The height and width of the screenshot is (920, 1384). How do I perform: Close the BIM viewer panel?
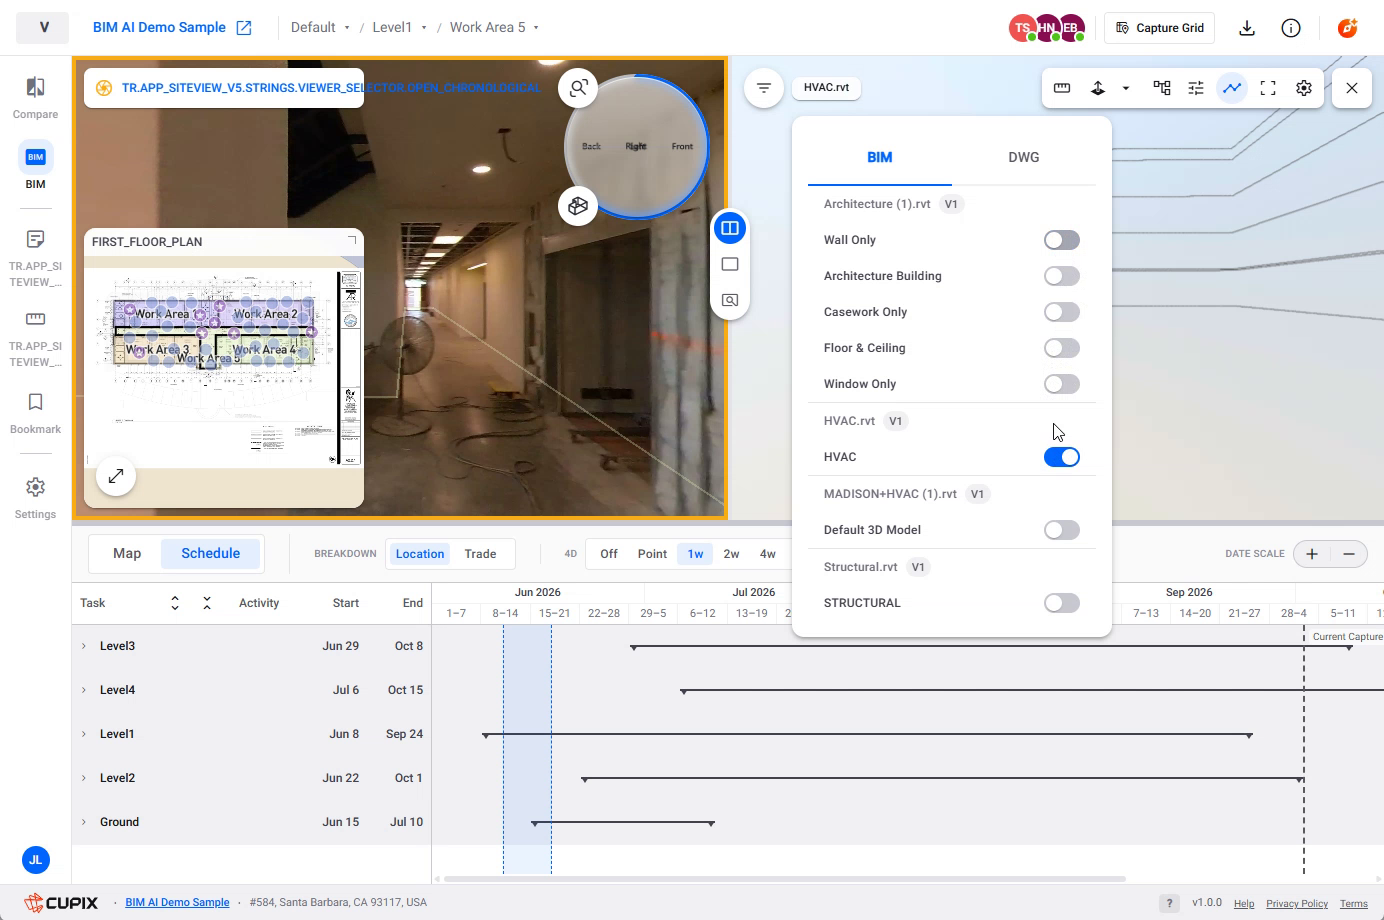(1352, 88)
